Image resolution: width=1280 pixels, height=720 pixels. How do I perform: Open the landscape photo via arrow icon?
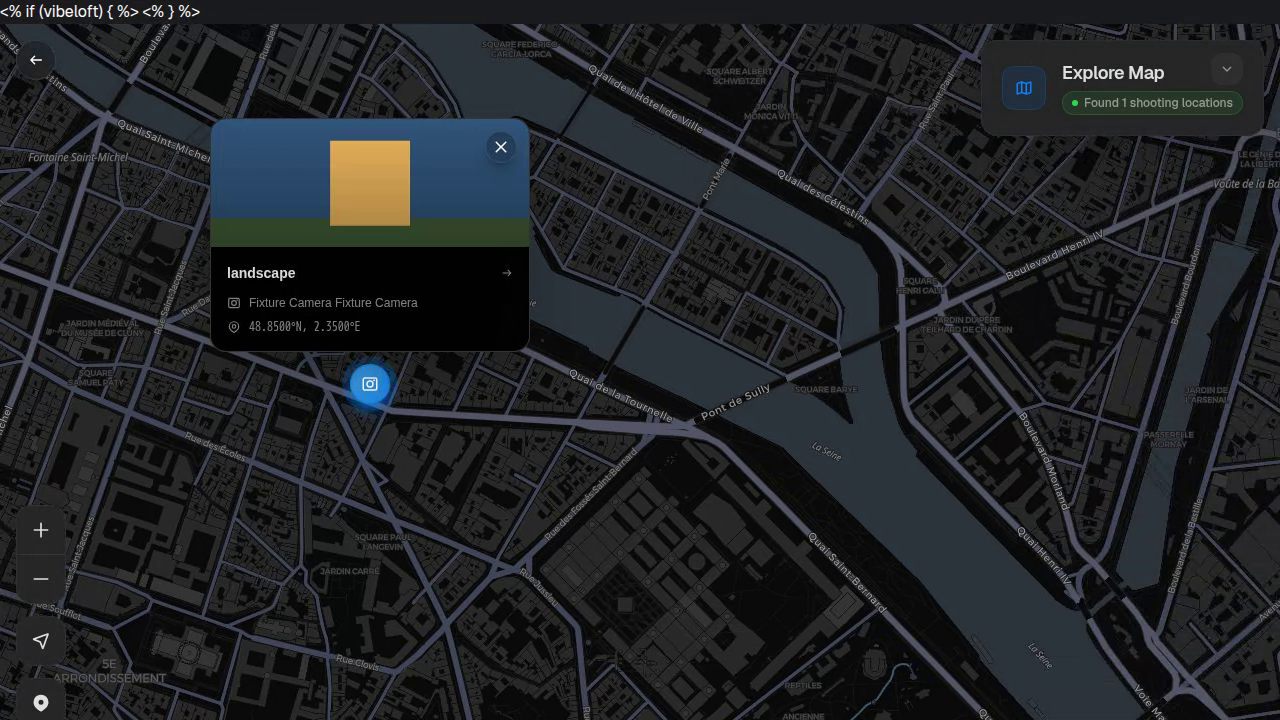coord(507,273)
